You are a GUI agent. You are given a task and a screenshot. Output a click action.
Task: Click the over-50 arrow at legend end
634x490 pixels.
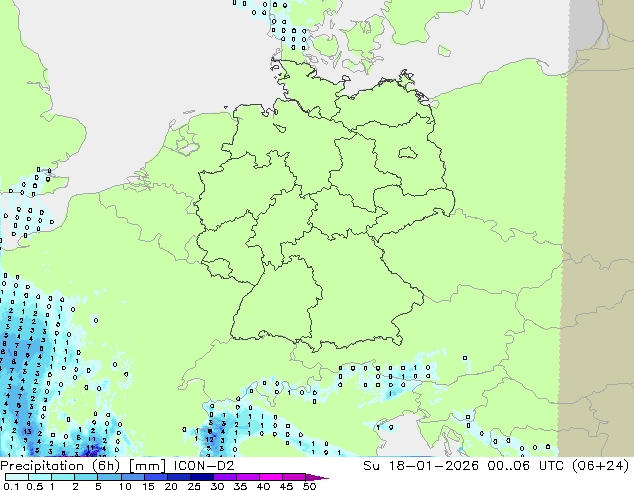[x=317, y=477]
